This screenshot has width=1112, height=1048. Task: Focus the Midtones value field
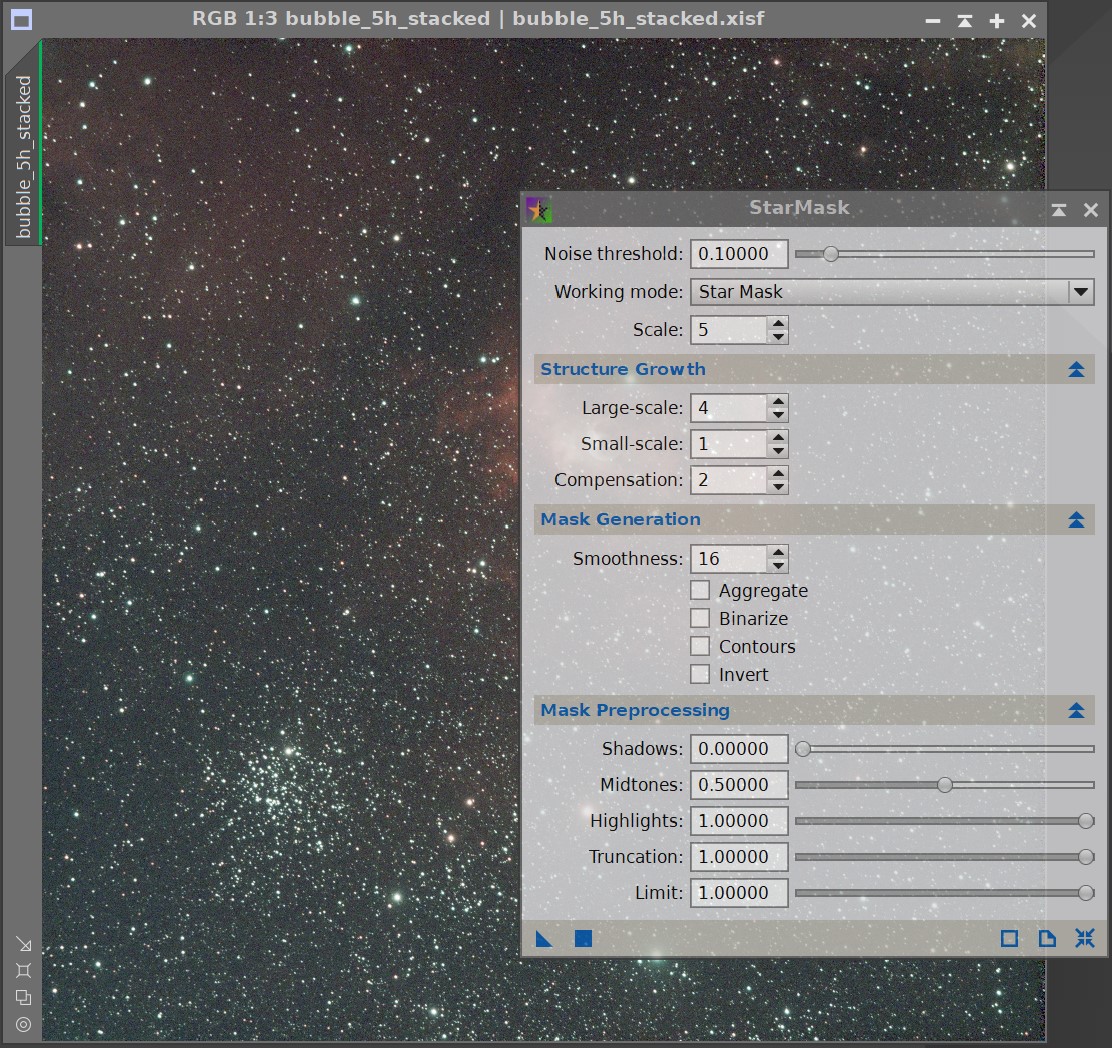pyautogui.click(x=739, y=785)
